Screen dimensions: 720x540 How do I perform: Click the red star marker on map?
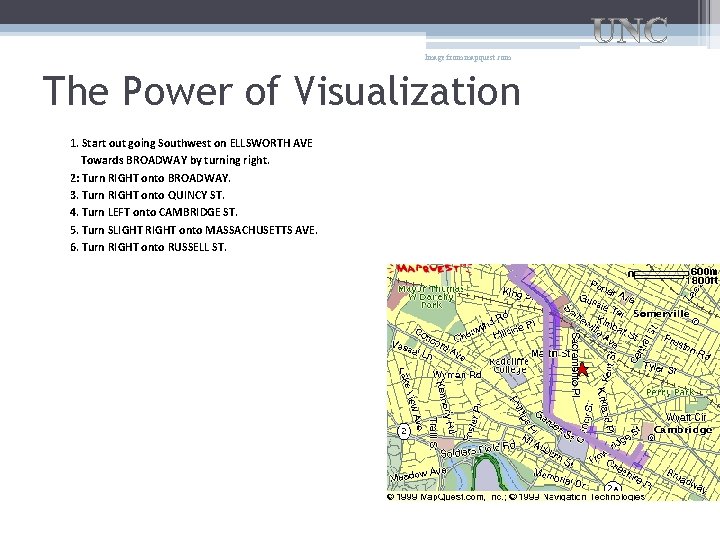pyautogui.click(x=583, y=369)
